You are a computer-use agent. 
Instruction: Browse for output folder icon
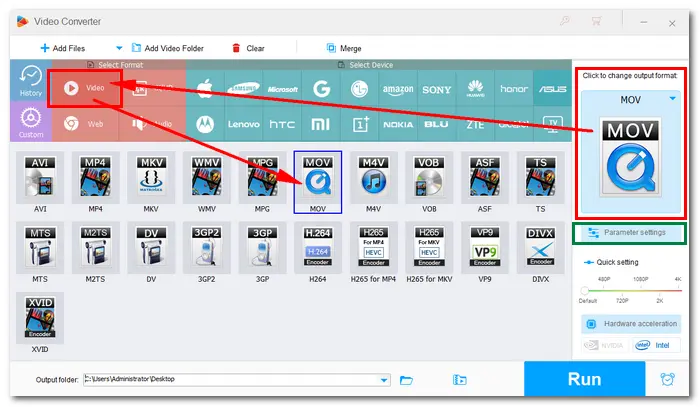406,380
